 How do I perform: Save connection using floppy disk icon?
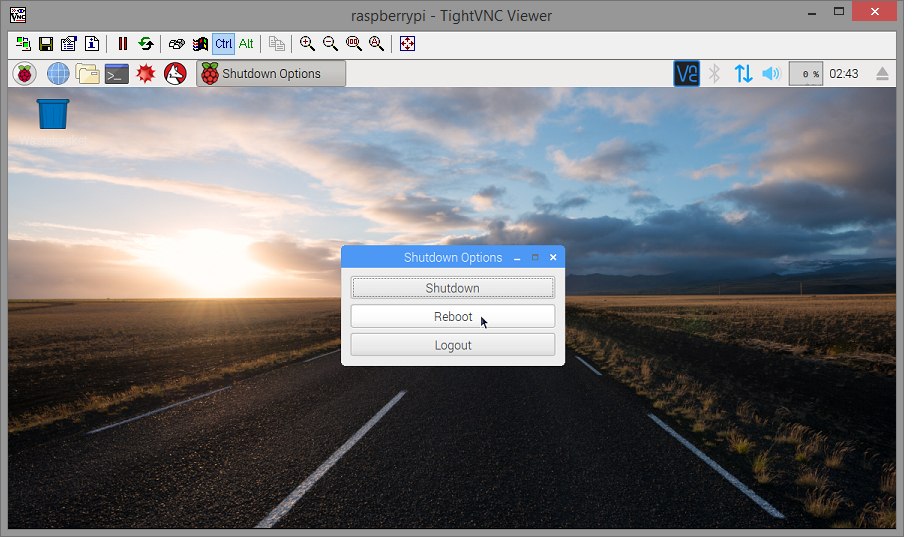(x=46, y=44)
